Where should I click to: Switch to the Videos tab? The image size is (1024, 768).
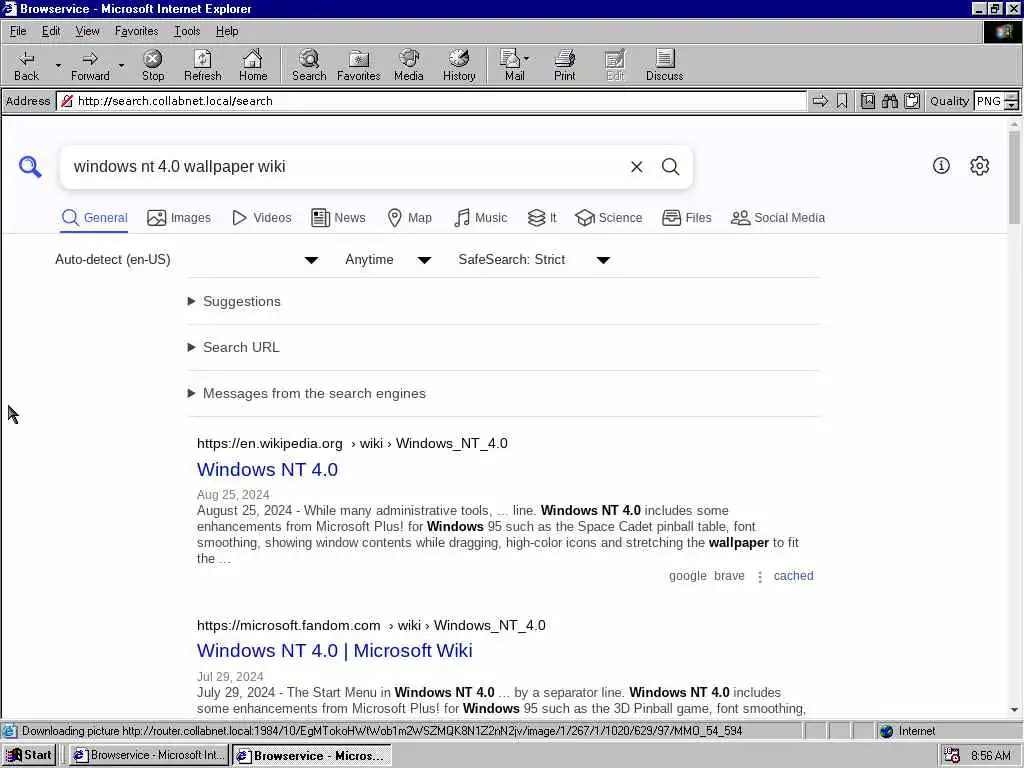coord(262,218)
